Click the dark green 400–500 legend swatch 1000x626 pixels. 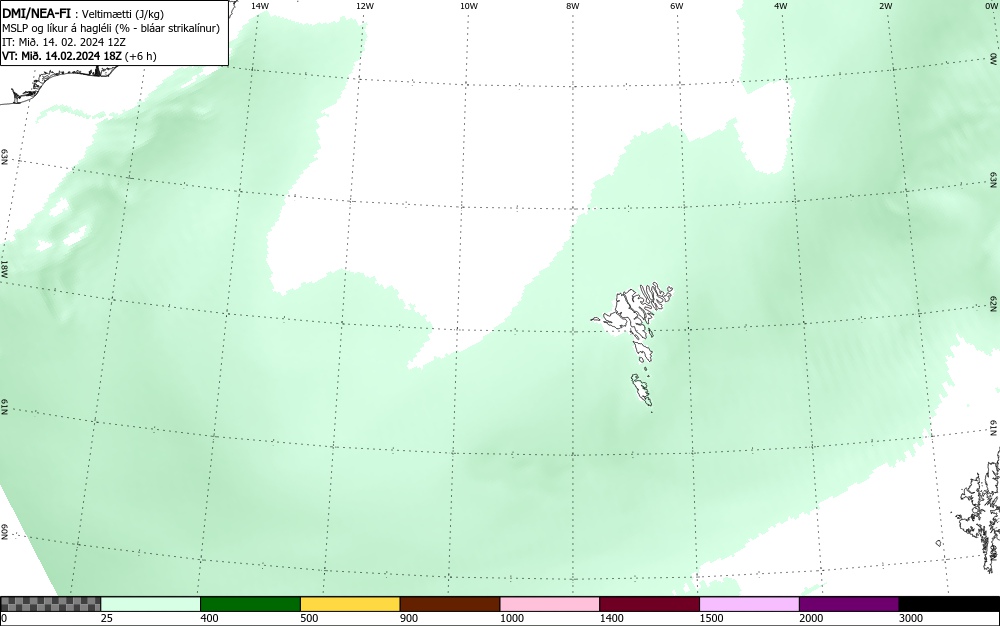tap(250, 604)
